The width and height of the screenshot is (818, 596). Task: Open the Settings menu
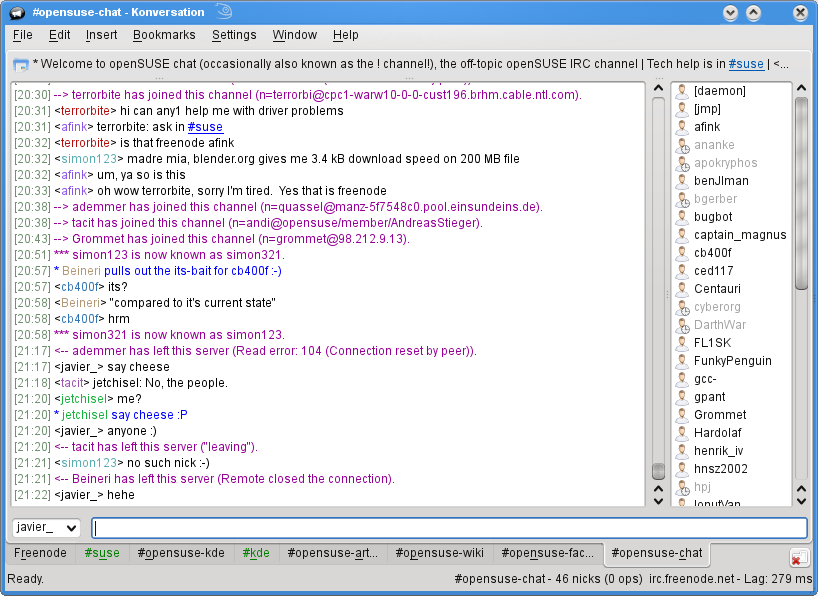coord(233,34)
